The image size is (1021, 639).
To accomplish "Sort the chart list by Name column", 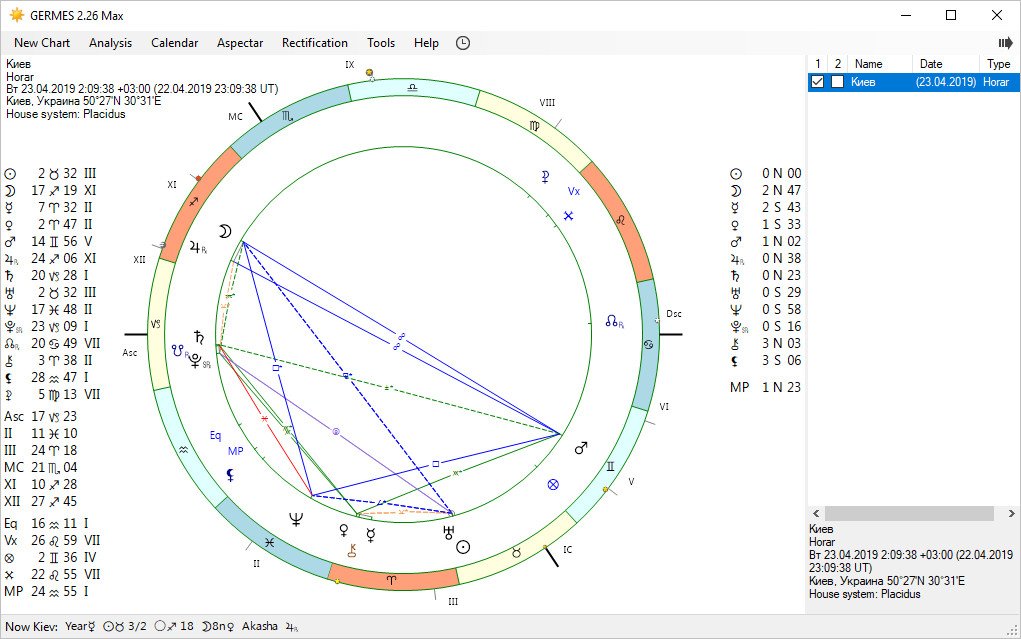I will (868, 64).
